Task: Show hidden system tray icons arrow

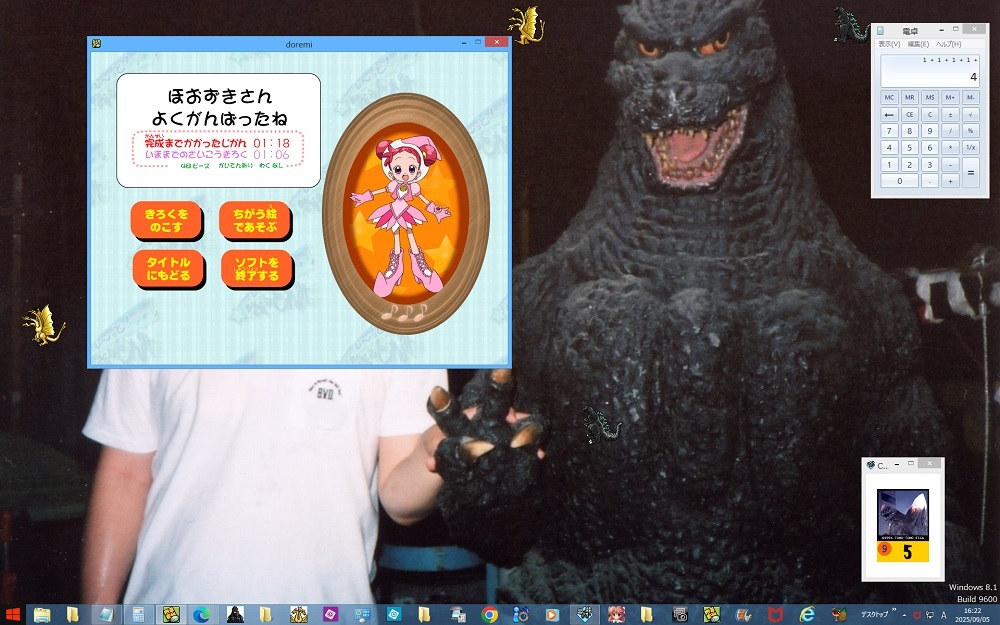Action: click(904, 615)
